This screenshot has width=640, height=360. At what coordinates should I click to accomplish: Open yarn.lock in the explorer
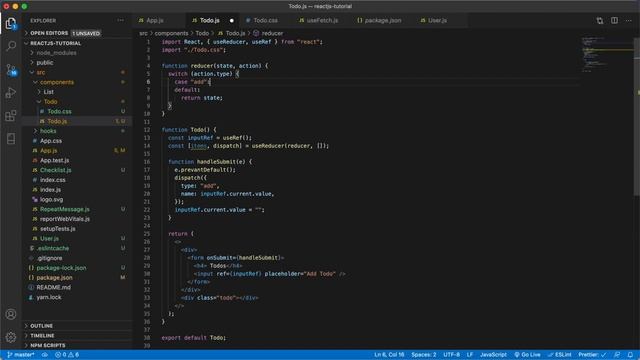pyautogui.click(x=49, y=298)
